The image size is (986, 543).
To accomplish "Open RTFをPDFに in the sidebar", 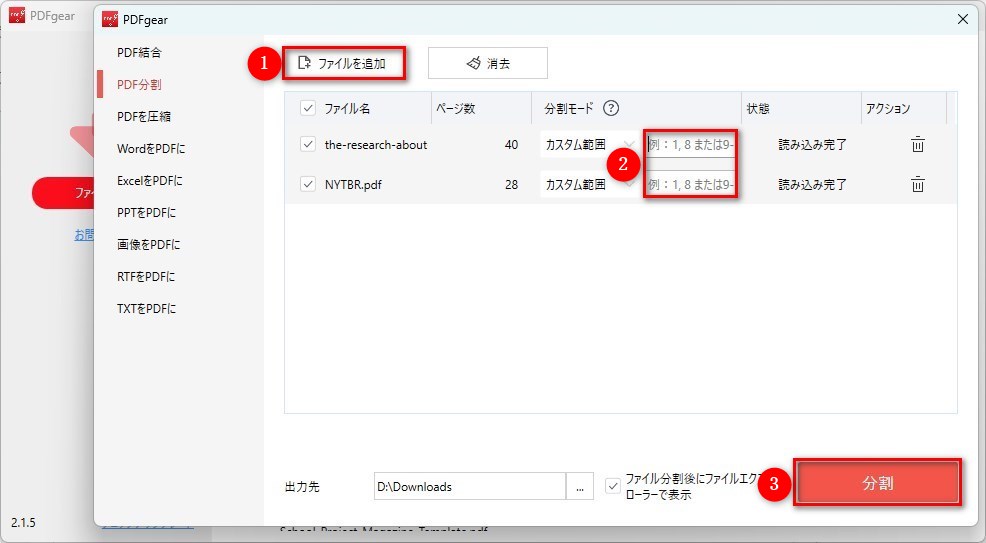I will click(146, 277).
